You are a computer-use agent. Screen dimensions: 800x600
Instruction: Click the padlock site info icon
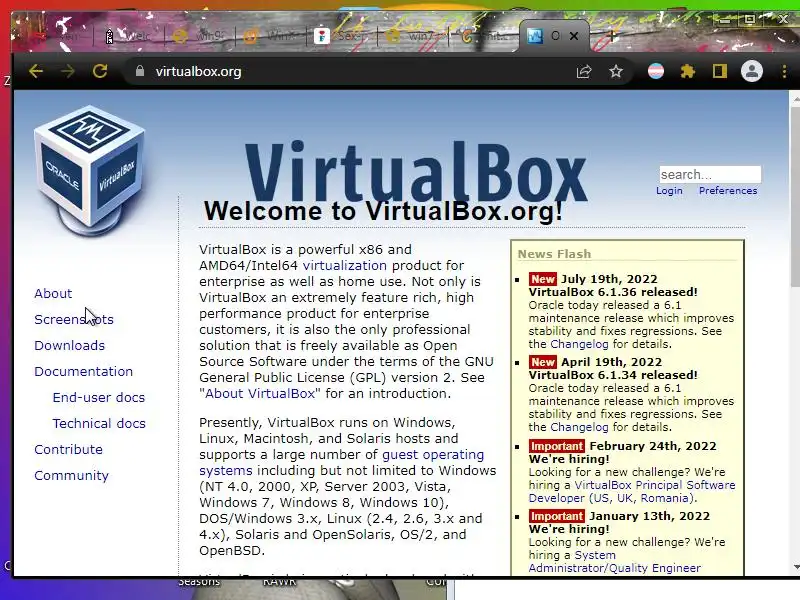click(x=140, y=71)
